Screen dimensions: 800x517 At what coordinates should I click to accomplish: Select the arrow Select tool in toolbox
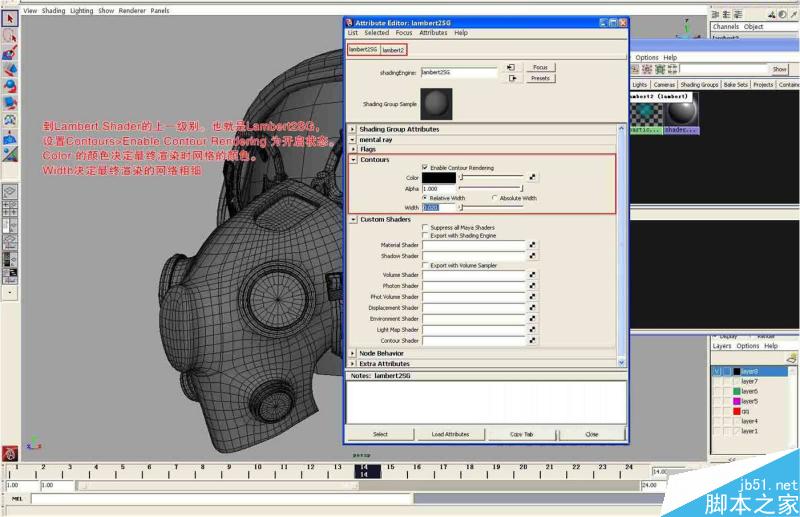point(9,18)
